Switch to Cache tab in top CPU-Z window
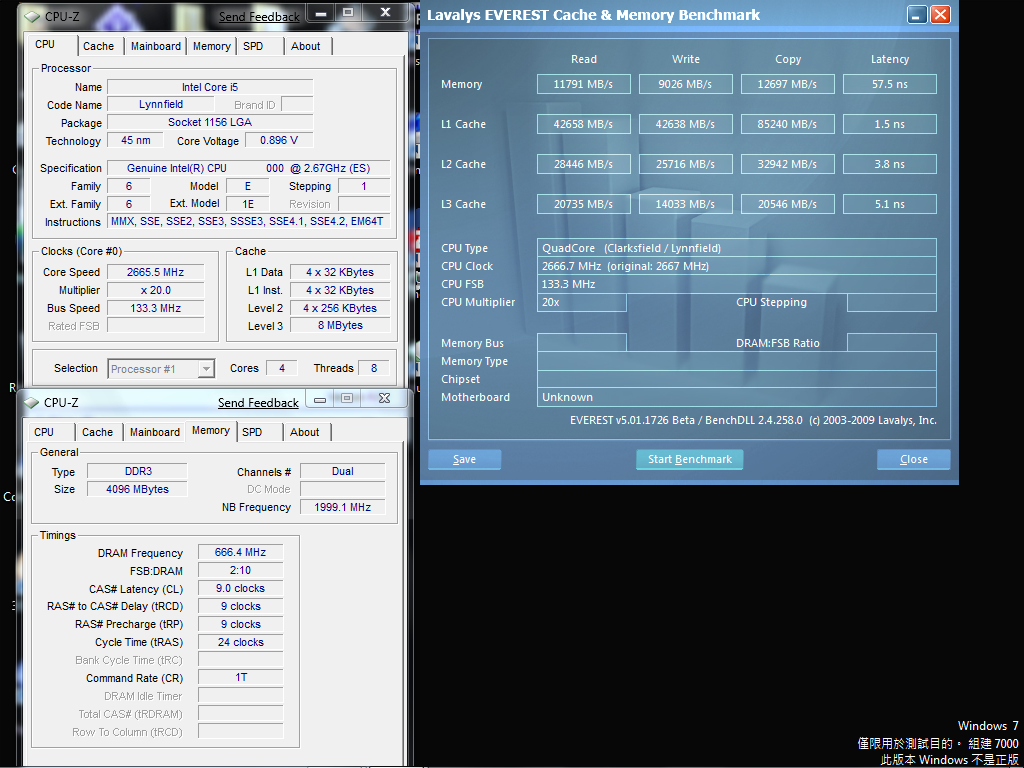 99,46
